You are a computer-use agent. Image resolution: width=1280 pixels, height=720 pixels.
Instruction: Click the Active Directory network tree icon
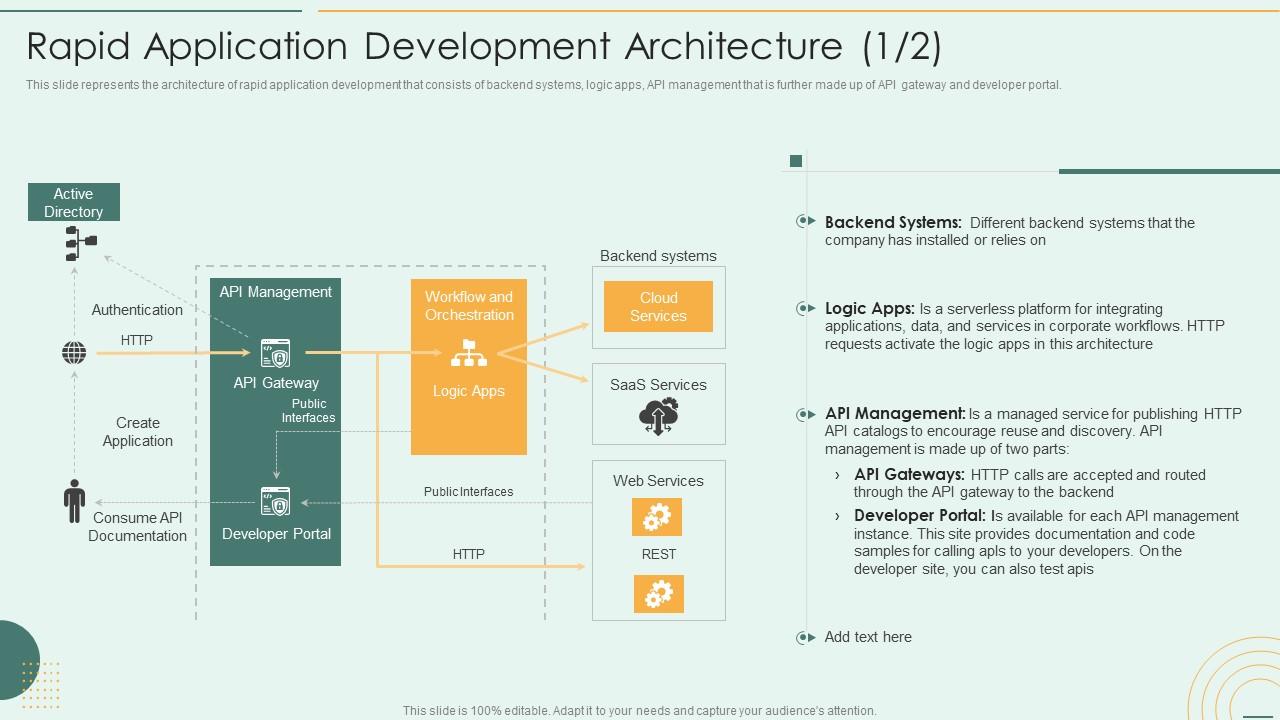pos(80,243)
